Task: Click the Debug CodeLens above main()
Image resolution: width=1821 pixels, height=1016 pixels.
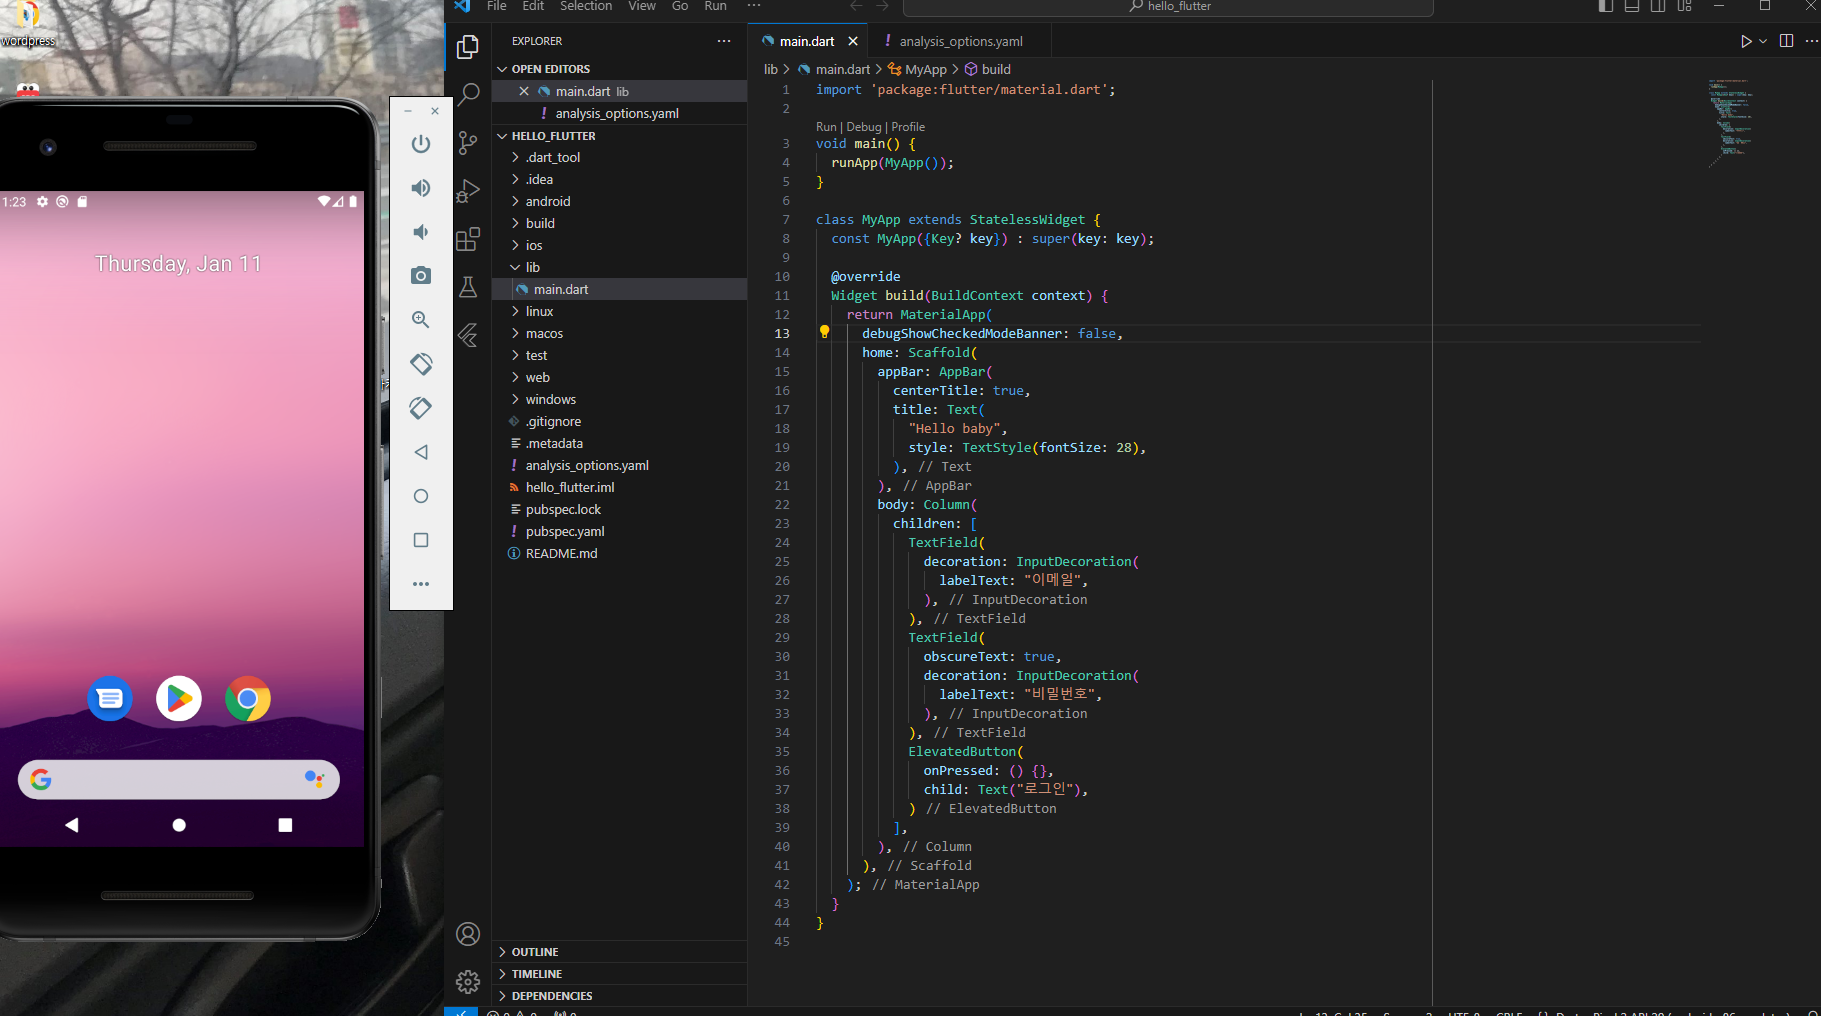Action: (x=864, y=127)
